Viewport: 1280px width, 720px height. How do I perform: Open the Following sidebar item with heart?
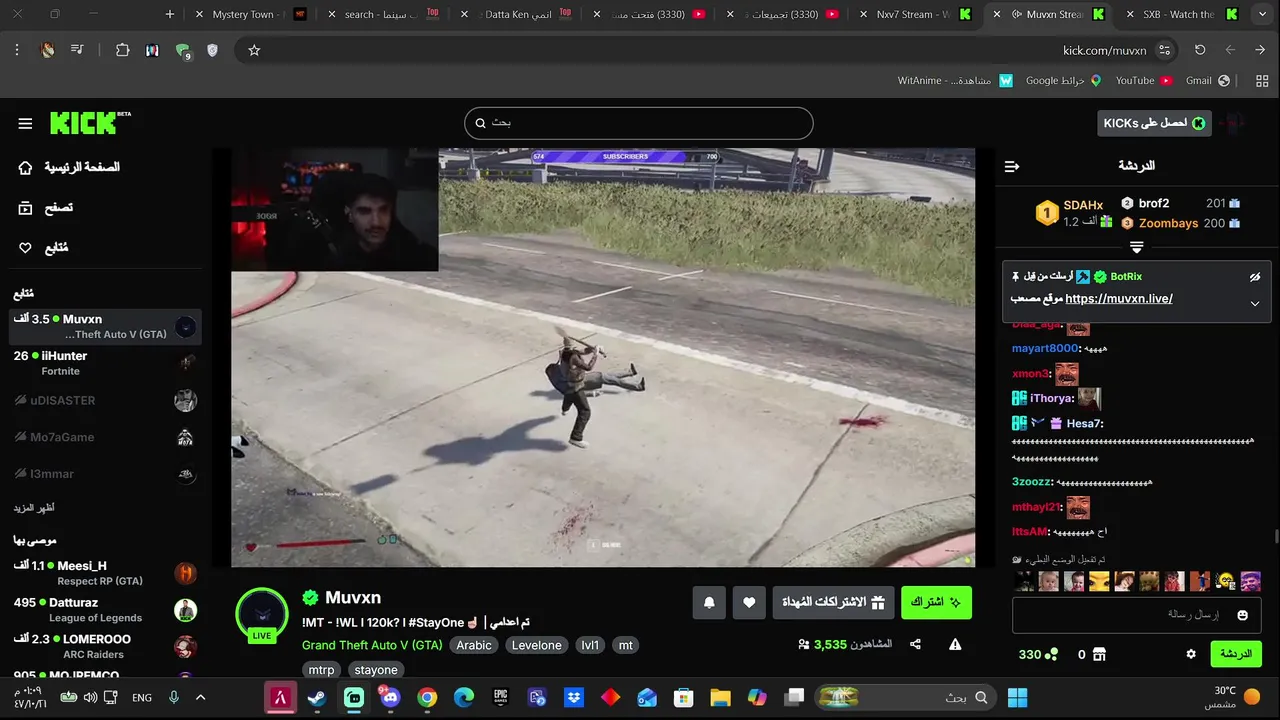point(43,247)
